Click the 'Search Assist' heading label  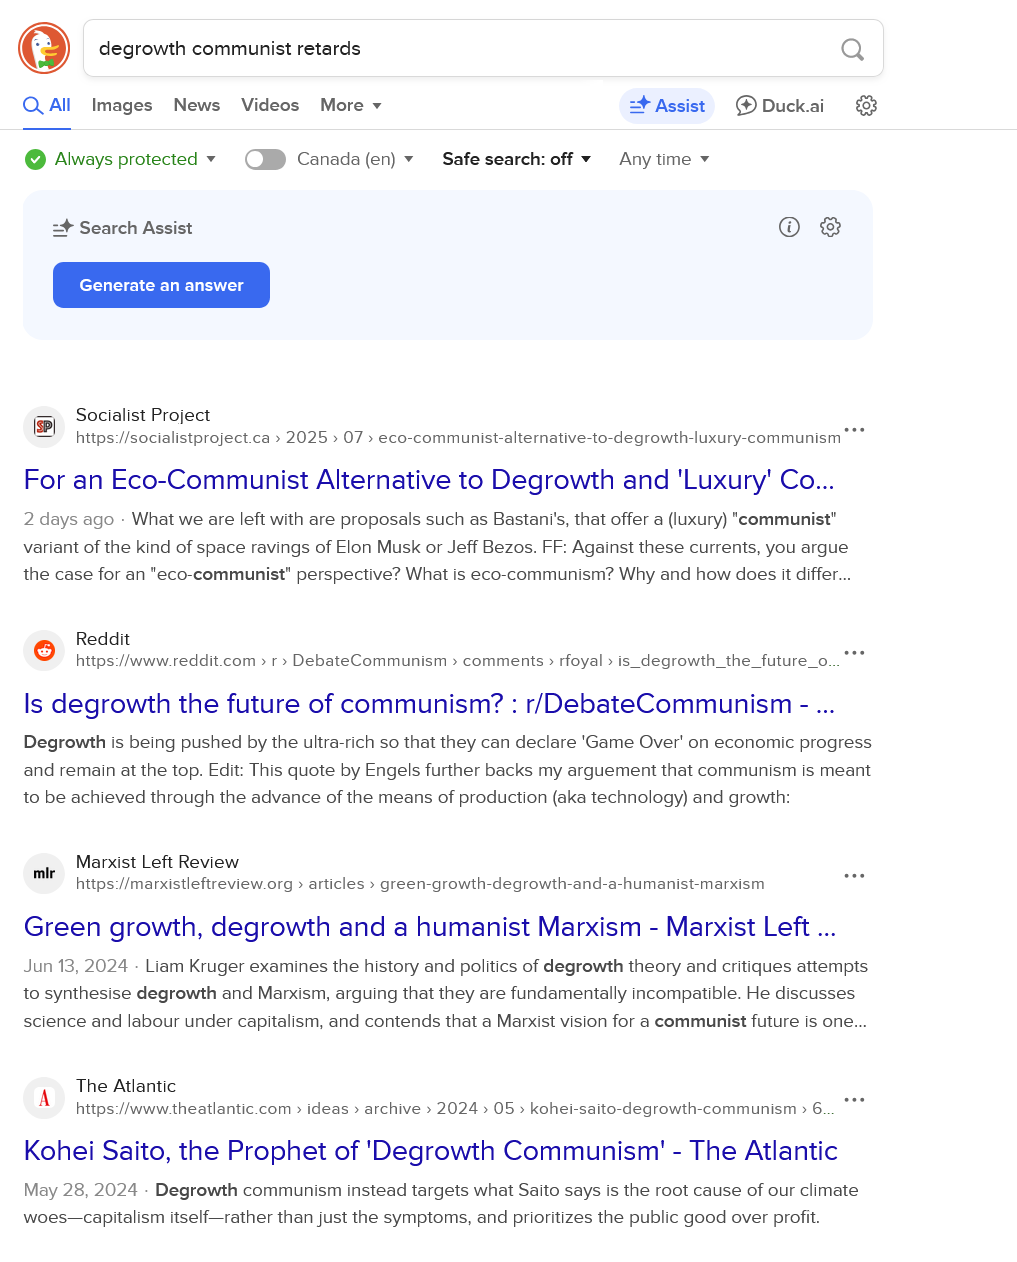pyautogui.click(x=136, y=228)
